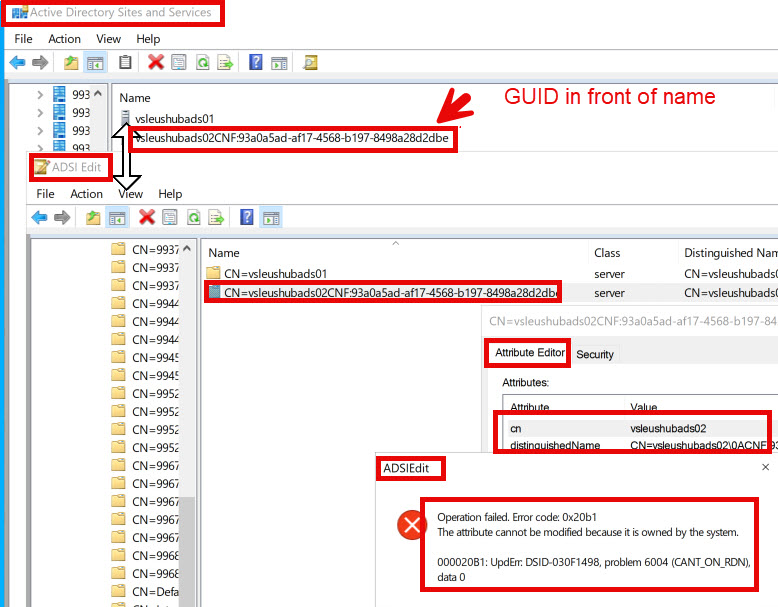Open Help menu in ADSI Edit
Image resolution: width=778 pixels, height=607 pixels.
[170, 194]
